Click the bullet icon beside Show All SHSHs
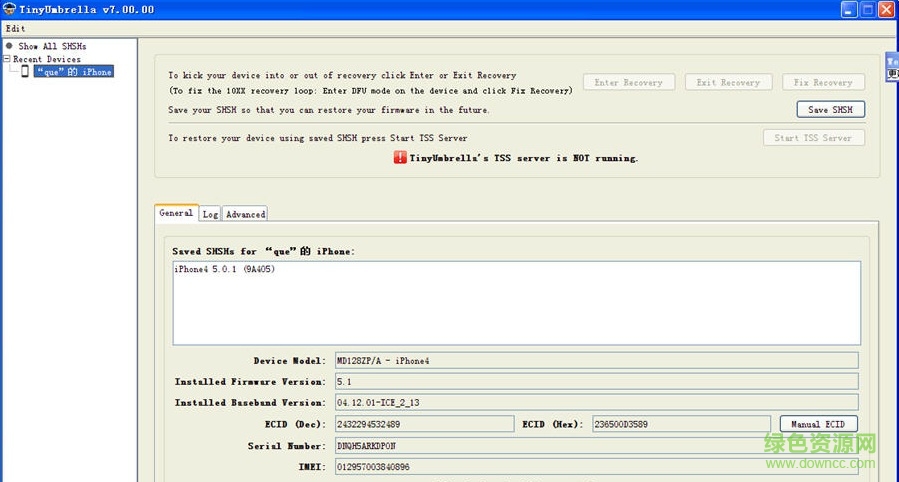Screen dimensions: 899x482 point(9,46)
